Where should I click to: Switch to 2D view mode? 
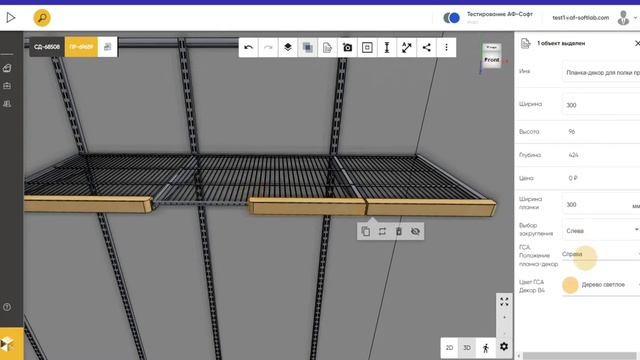(449, 348)
